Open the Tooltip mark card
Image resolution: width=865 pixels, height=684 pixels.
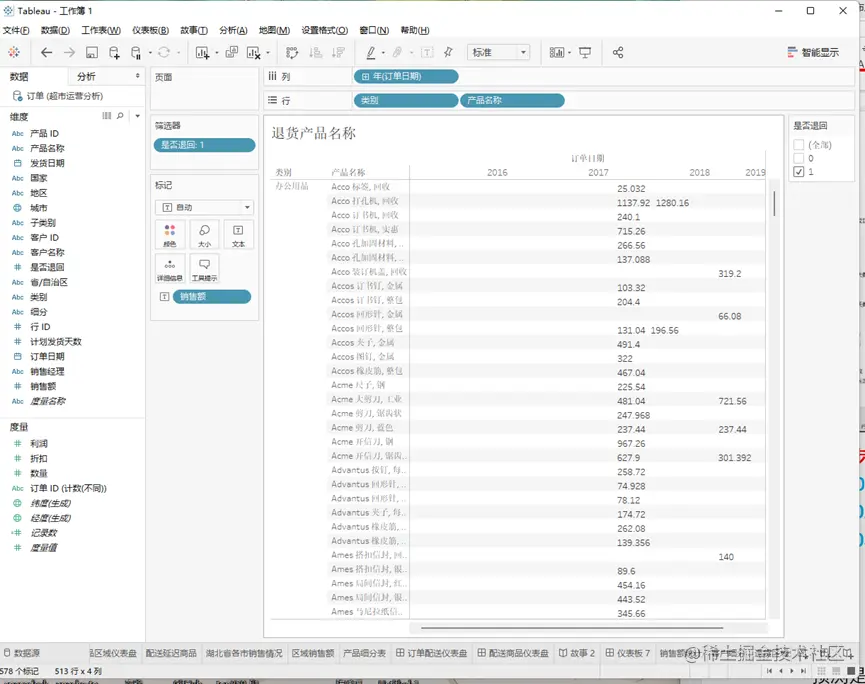point(204,269)
